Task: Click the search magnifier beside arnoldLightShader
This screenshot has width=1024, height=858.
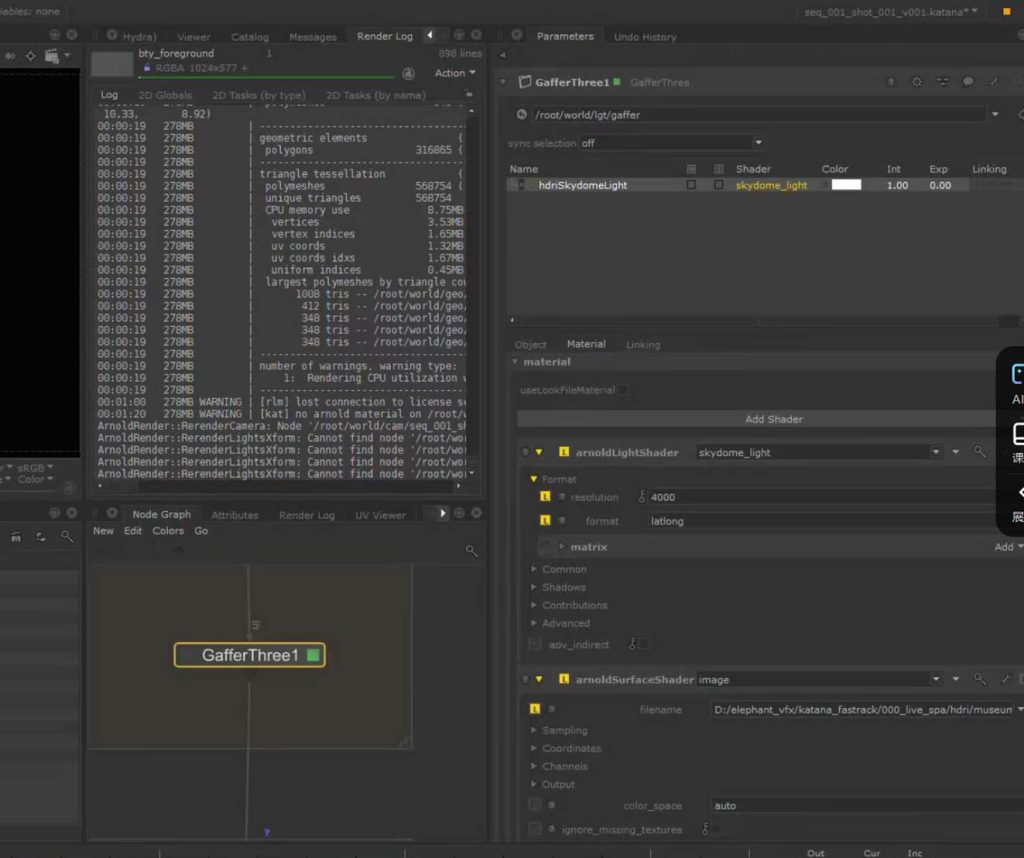Action: (x=980, y=452)
